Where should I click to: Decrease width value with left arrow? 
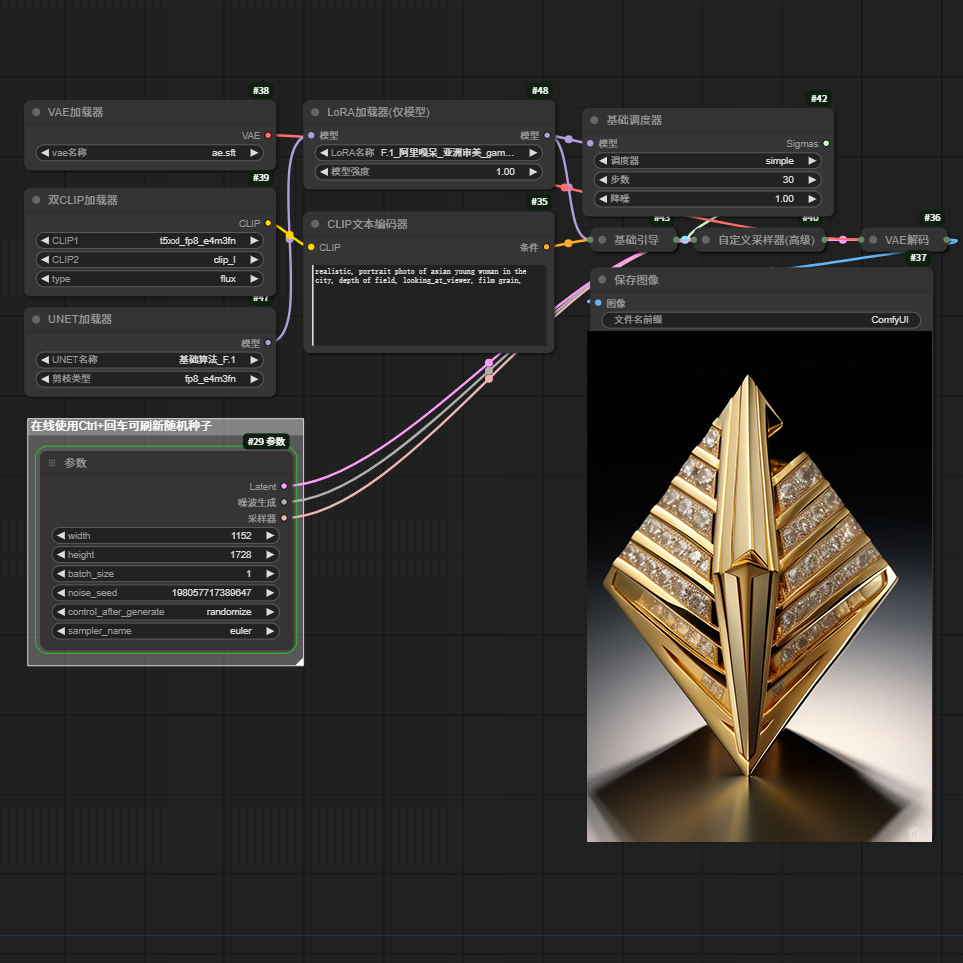click(x=61, y=536)
